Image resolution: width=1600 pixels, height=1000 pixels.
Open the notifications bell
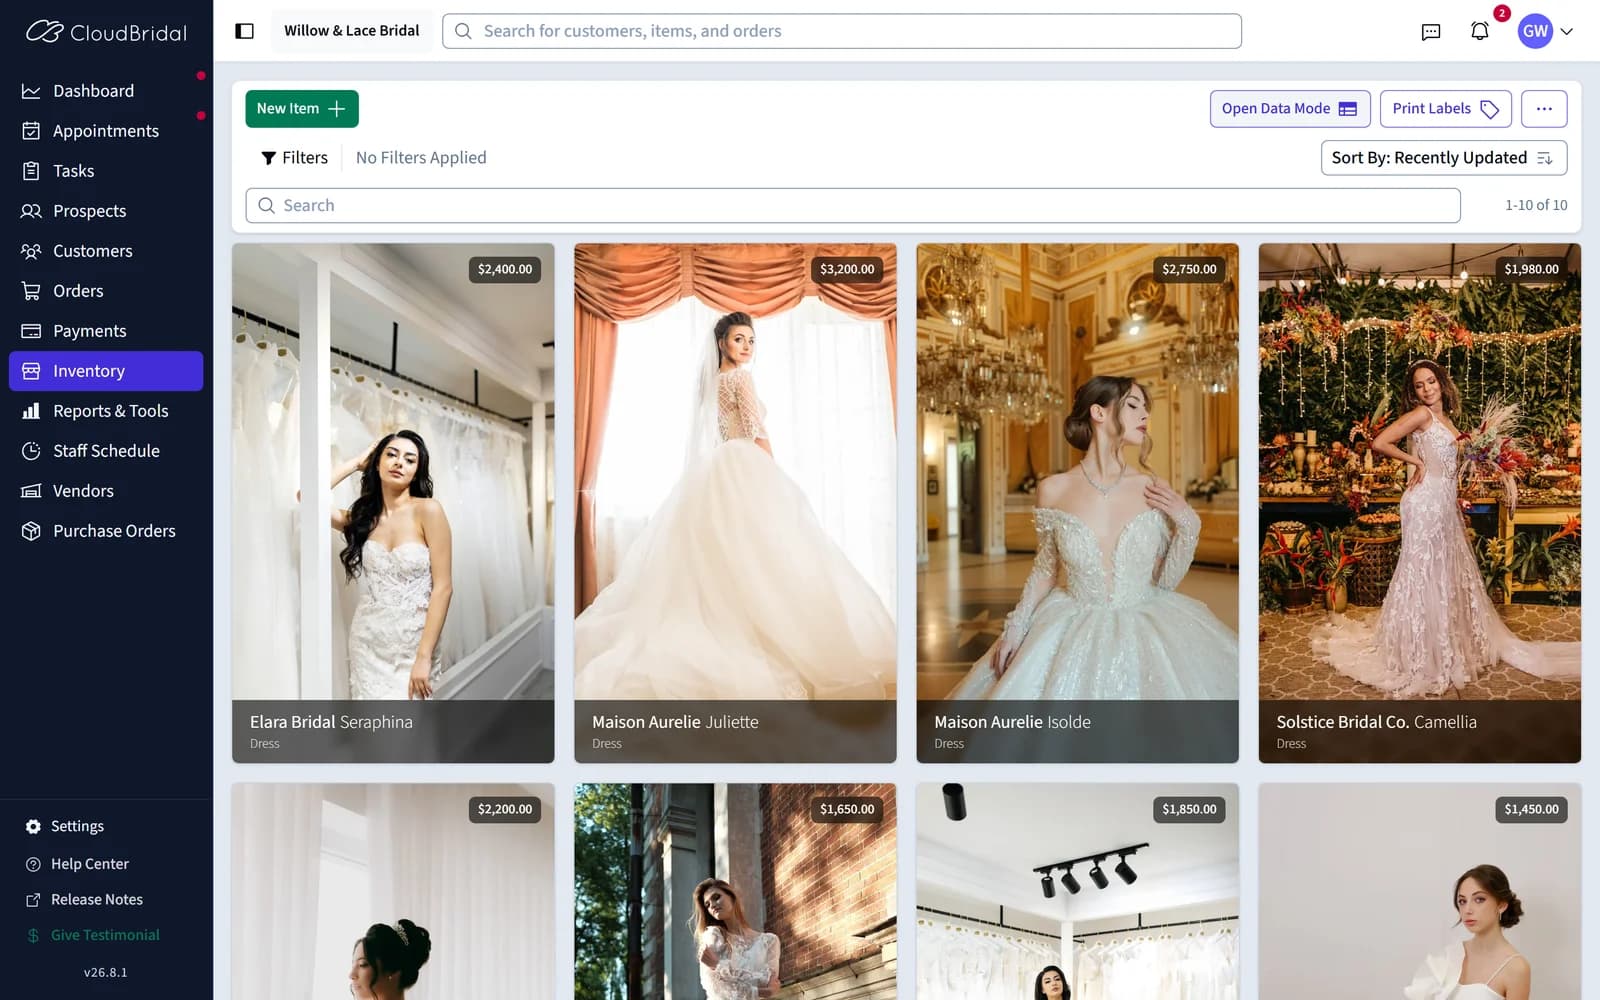click(1480, 31)
